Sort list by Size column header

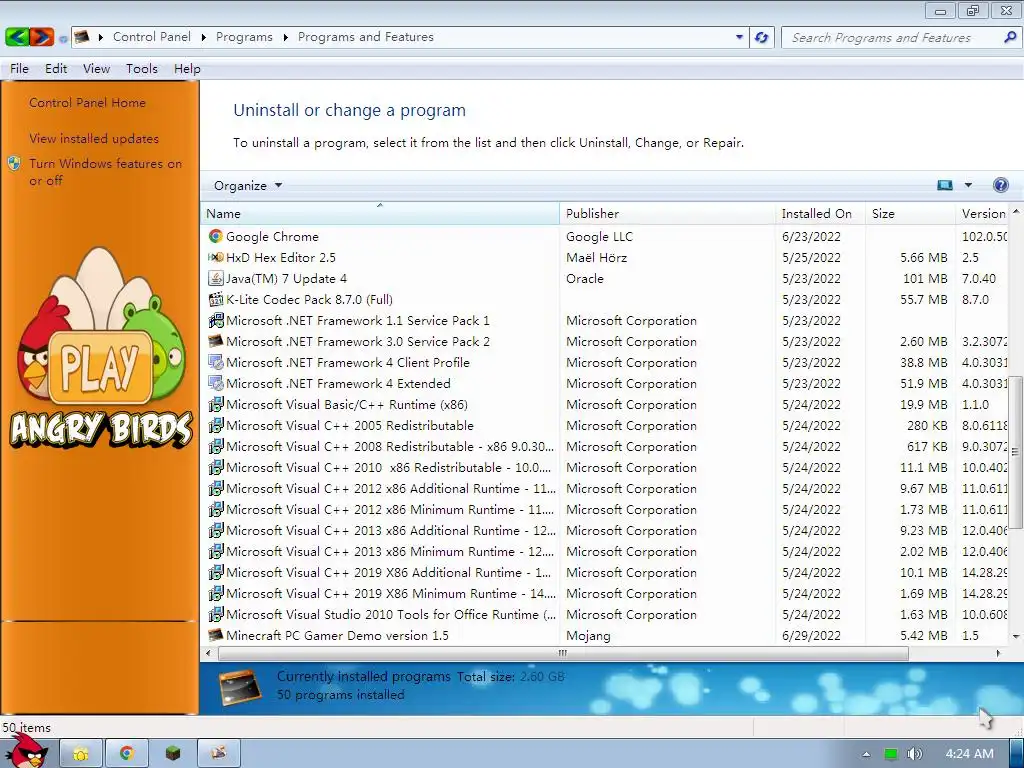pos(910,214)
